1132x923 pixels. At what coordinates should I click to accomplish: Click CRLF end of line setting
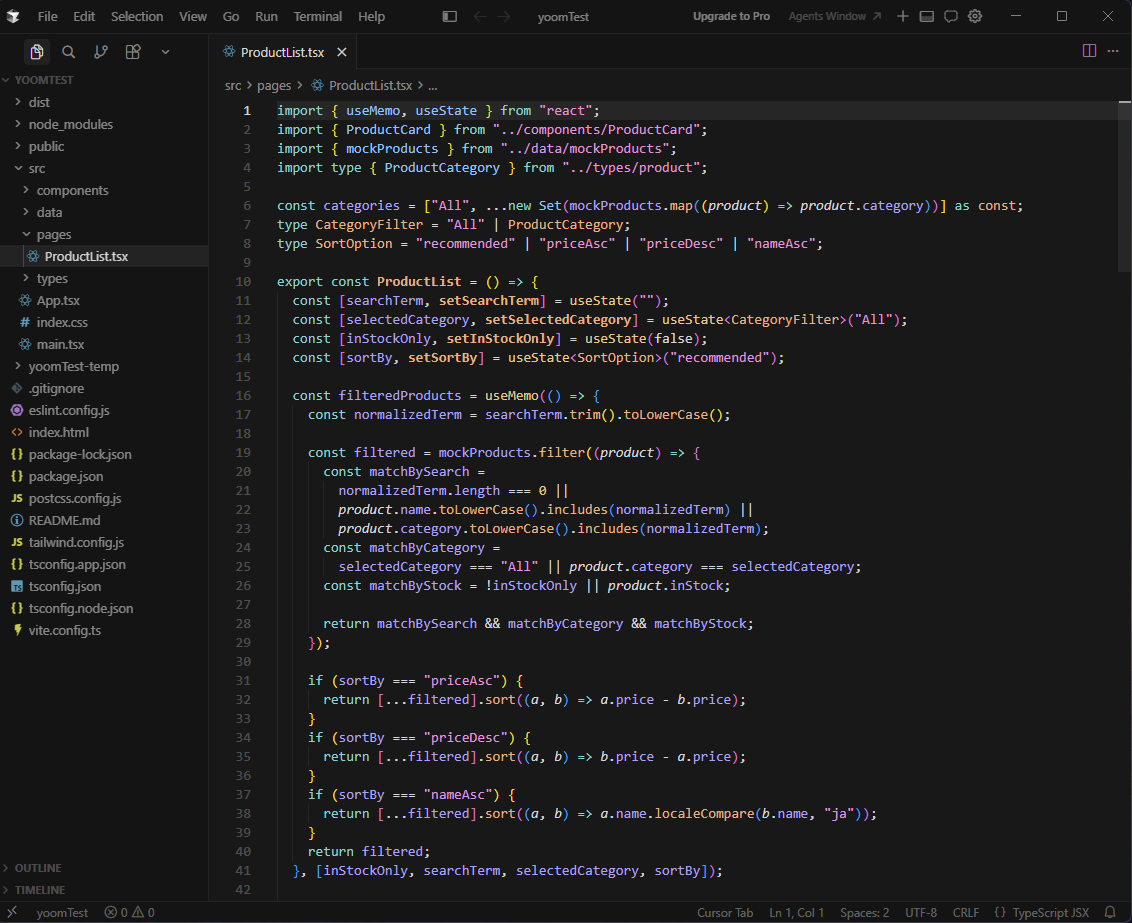click(x=965, y=913)
